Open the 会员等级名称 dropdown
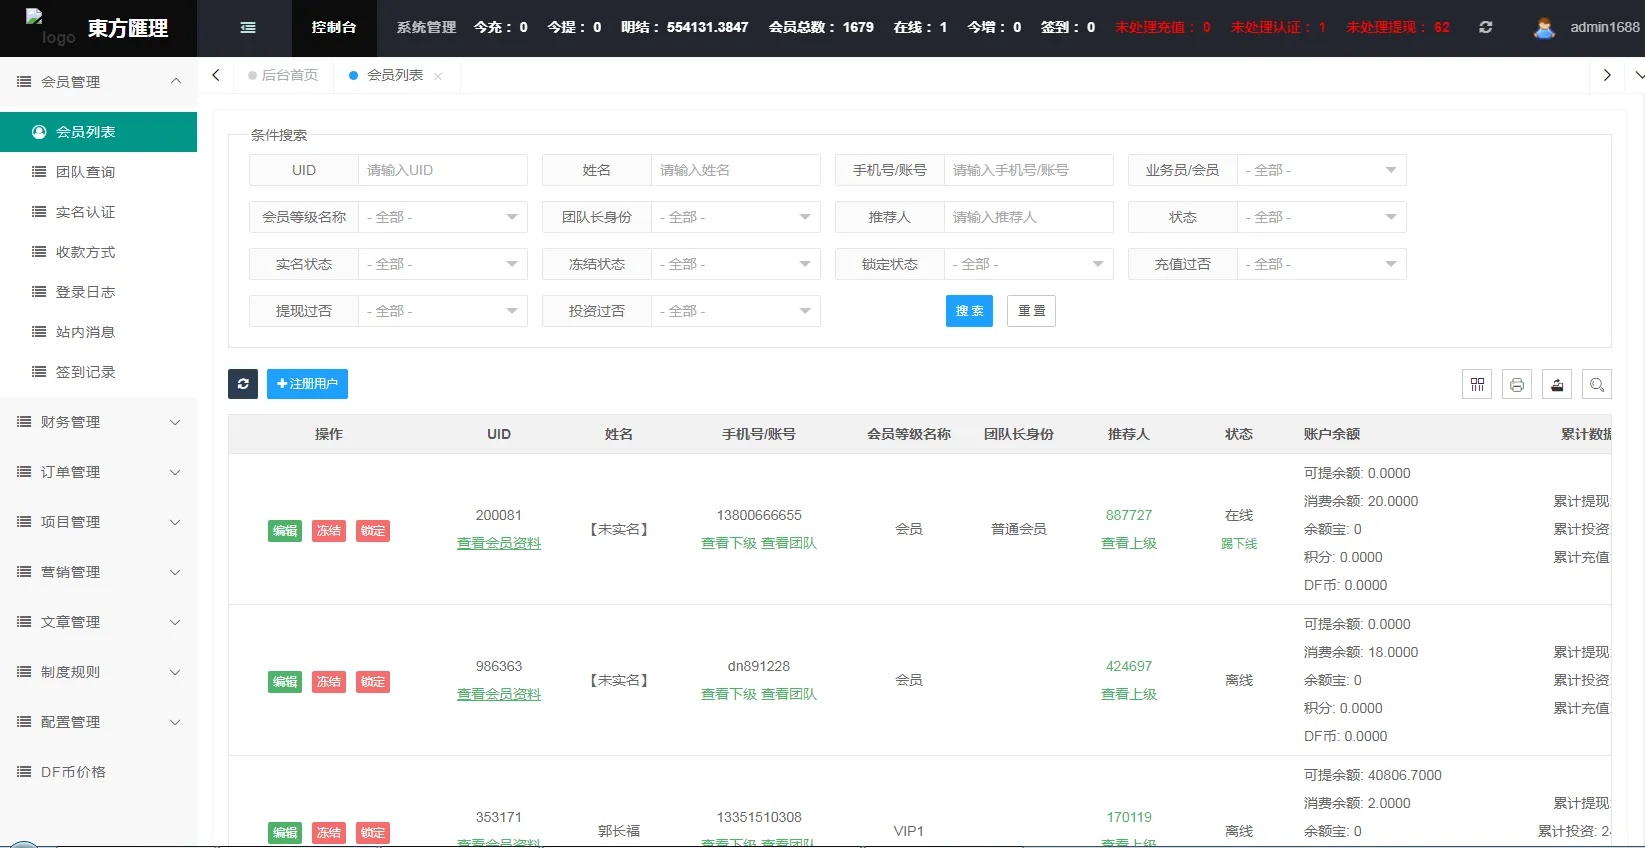 click(x=442, y=217)
